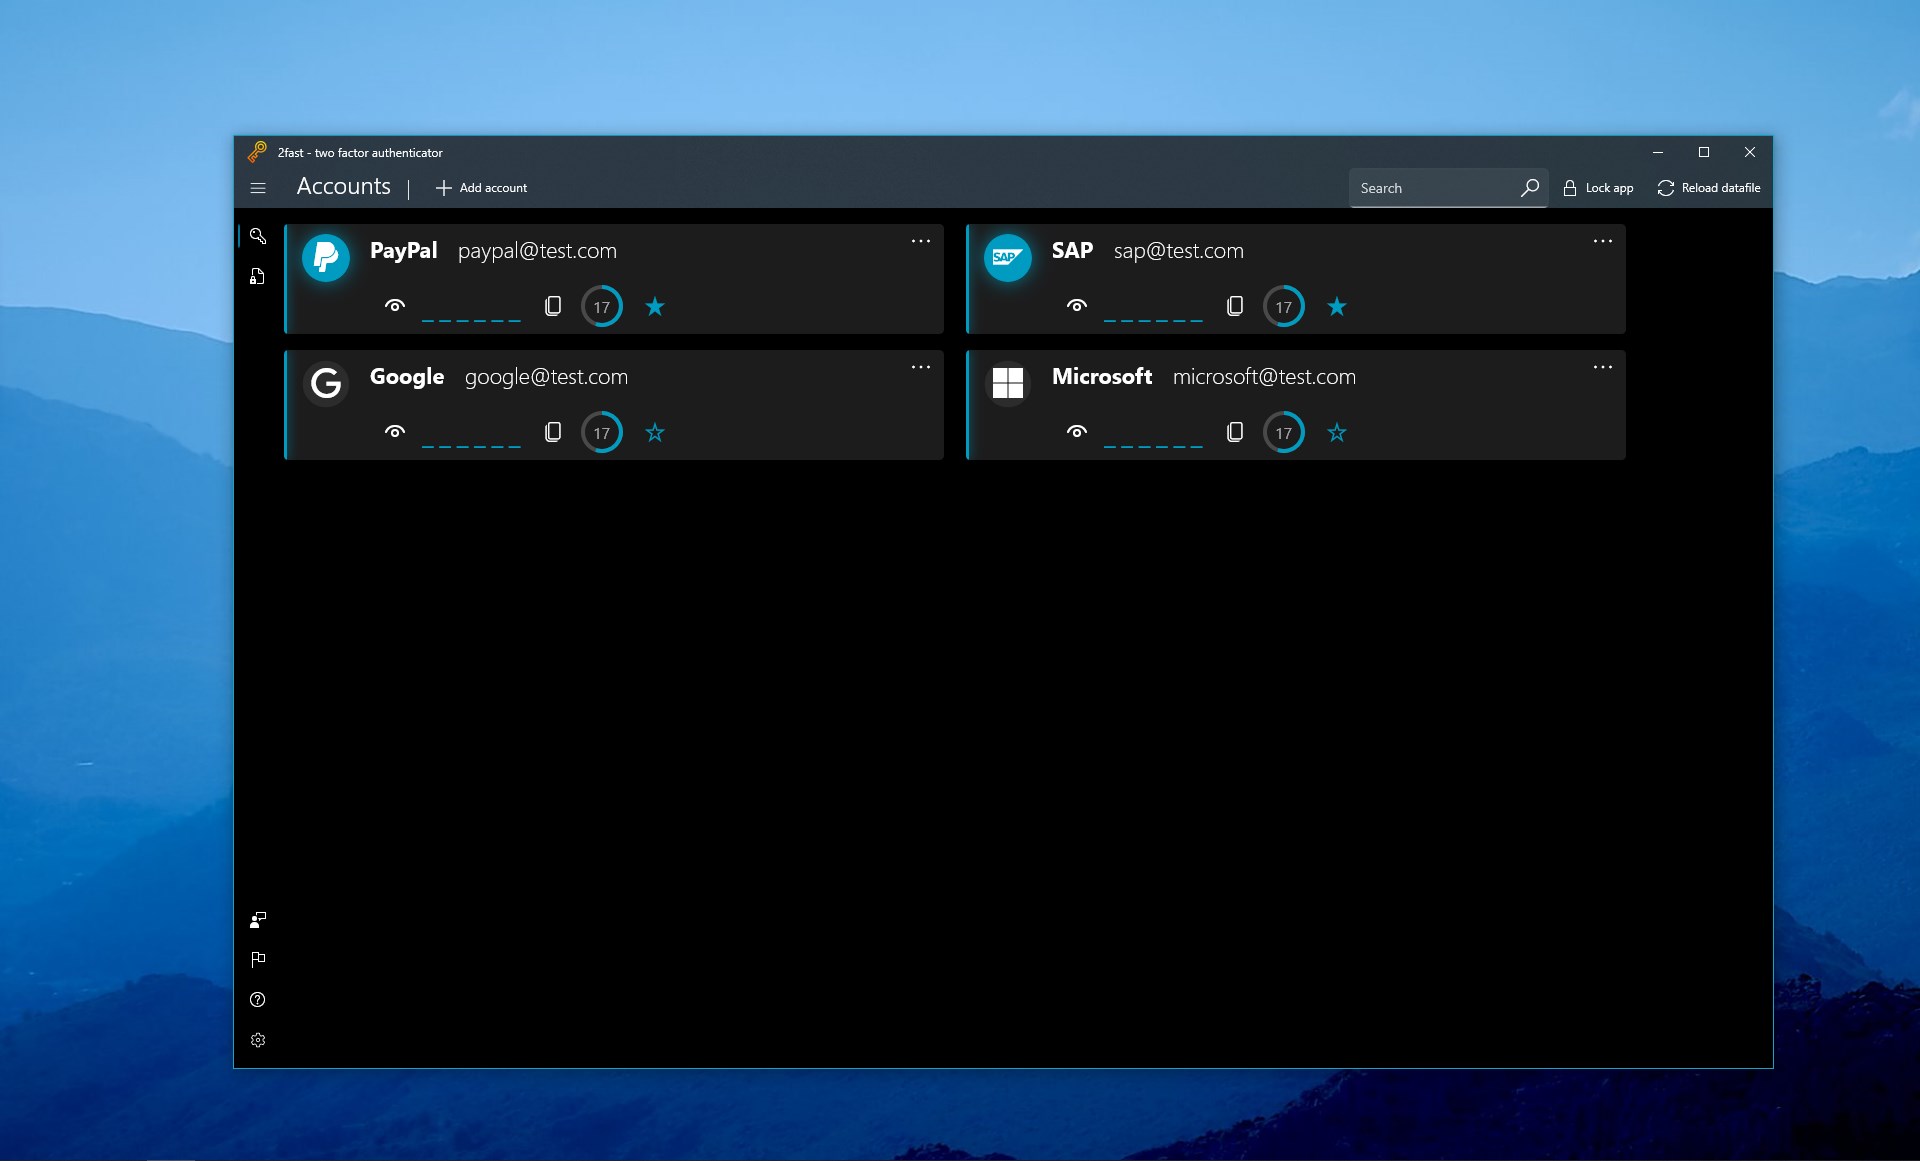Click the flag feedback icon in sidebar
Viewport: 1920px width, 1161px height.
click(x=258, y=959)
